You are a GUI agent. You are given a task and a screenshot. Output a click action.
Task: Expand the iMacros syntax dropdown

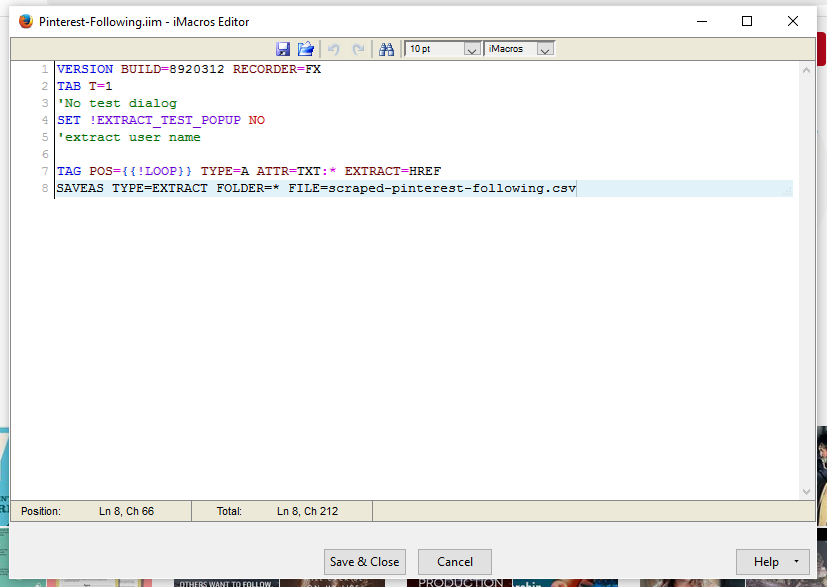pos(544,49)
